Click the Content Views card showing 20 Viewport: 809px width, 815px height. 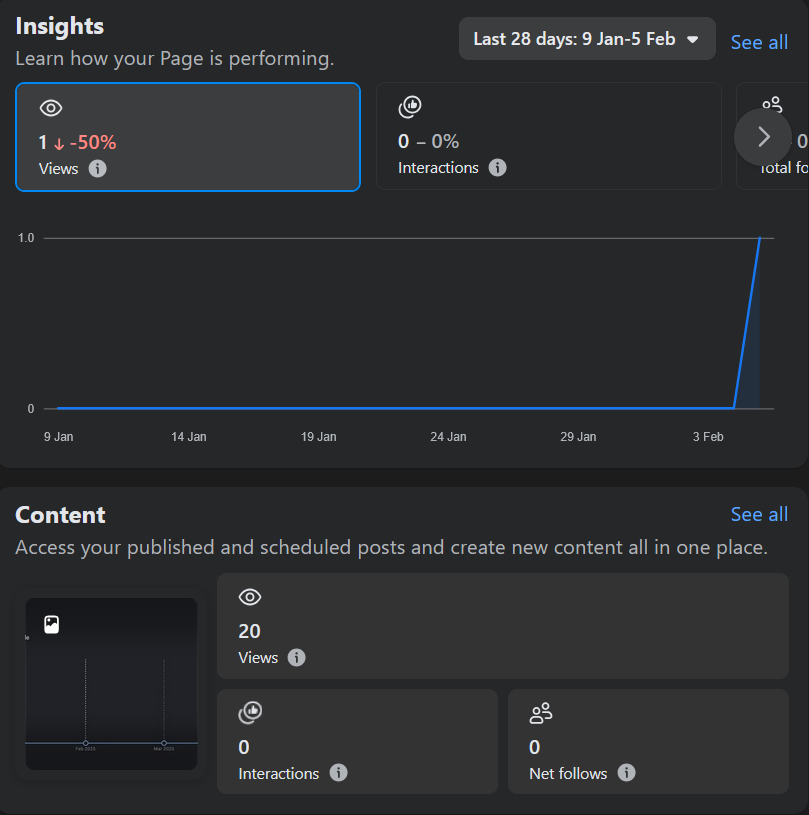tap(502, 626)
